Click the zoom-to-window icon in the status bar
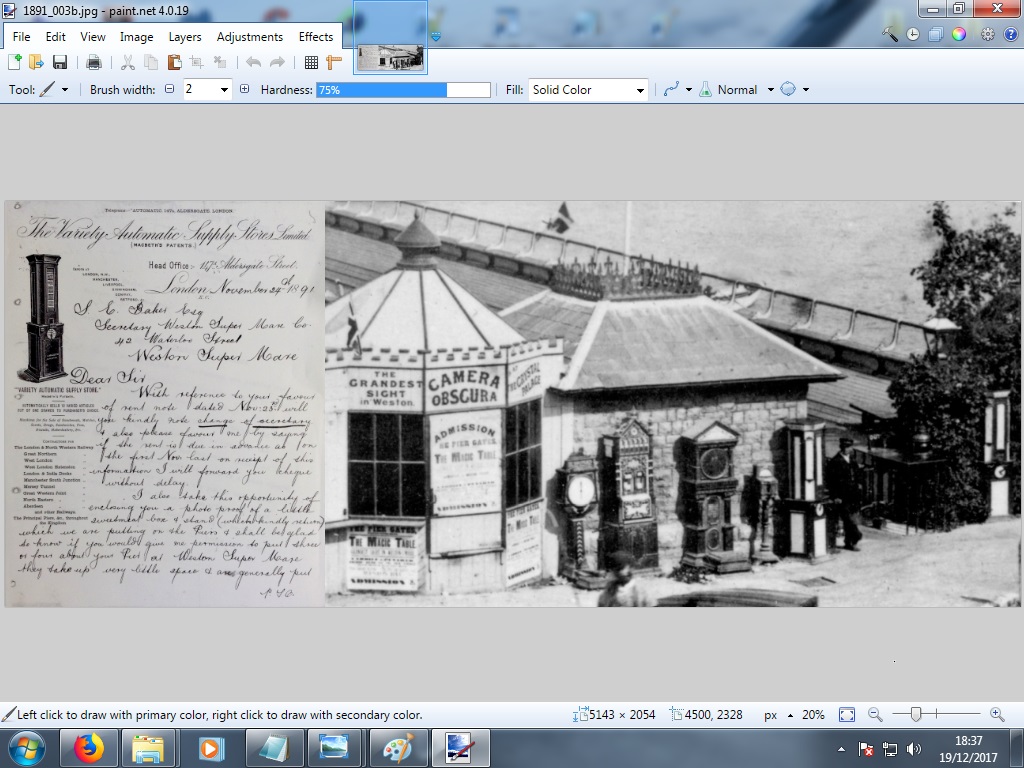Viewport: 1024px width, 768px height. (x=845, y=714)
